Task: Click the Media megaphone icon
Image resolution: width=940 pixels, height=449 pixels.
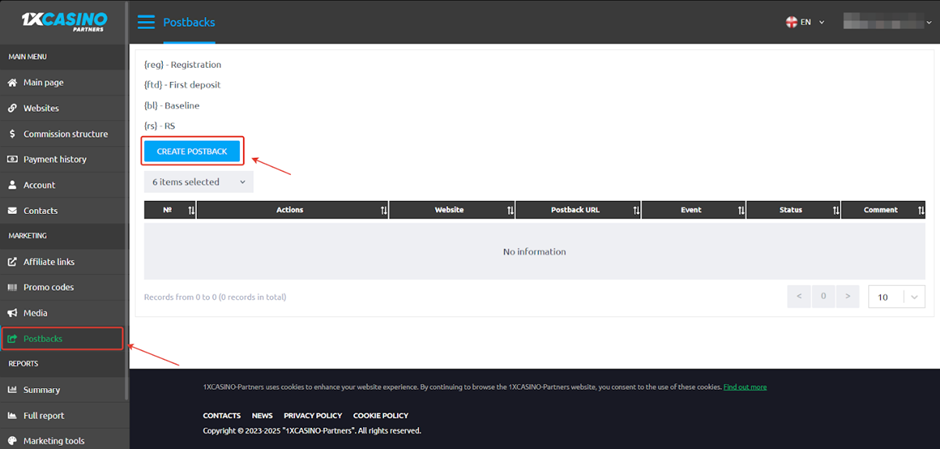Action: pyautogui.click(x=13, y=313)
